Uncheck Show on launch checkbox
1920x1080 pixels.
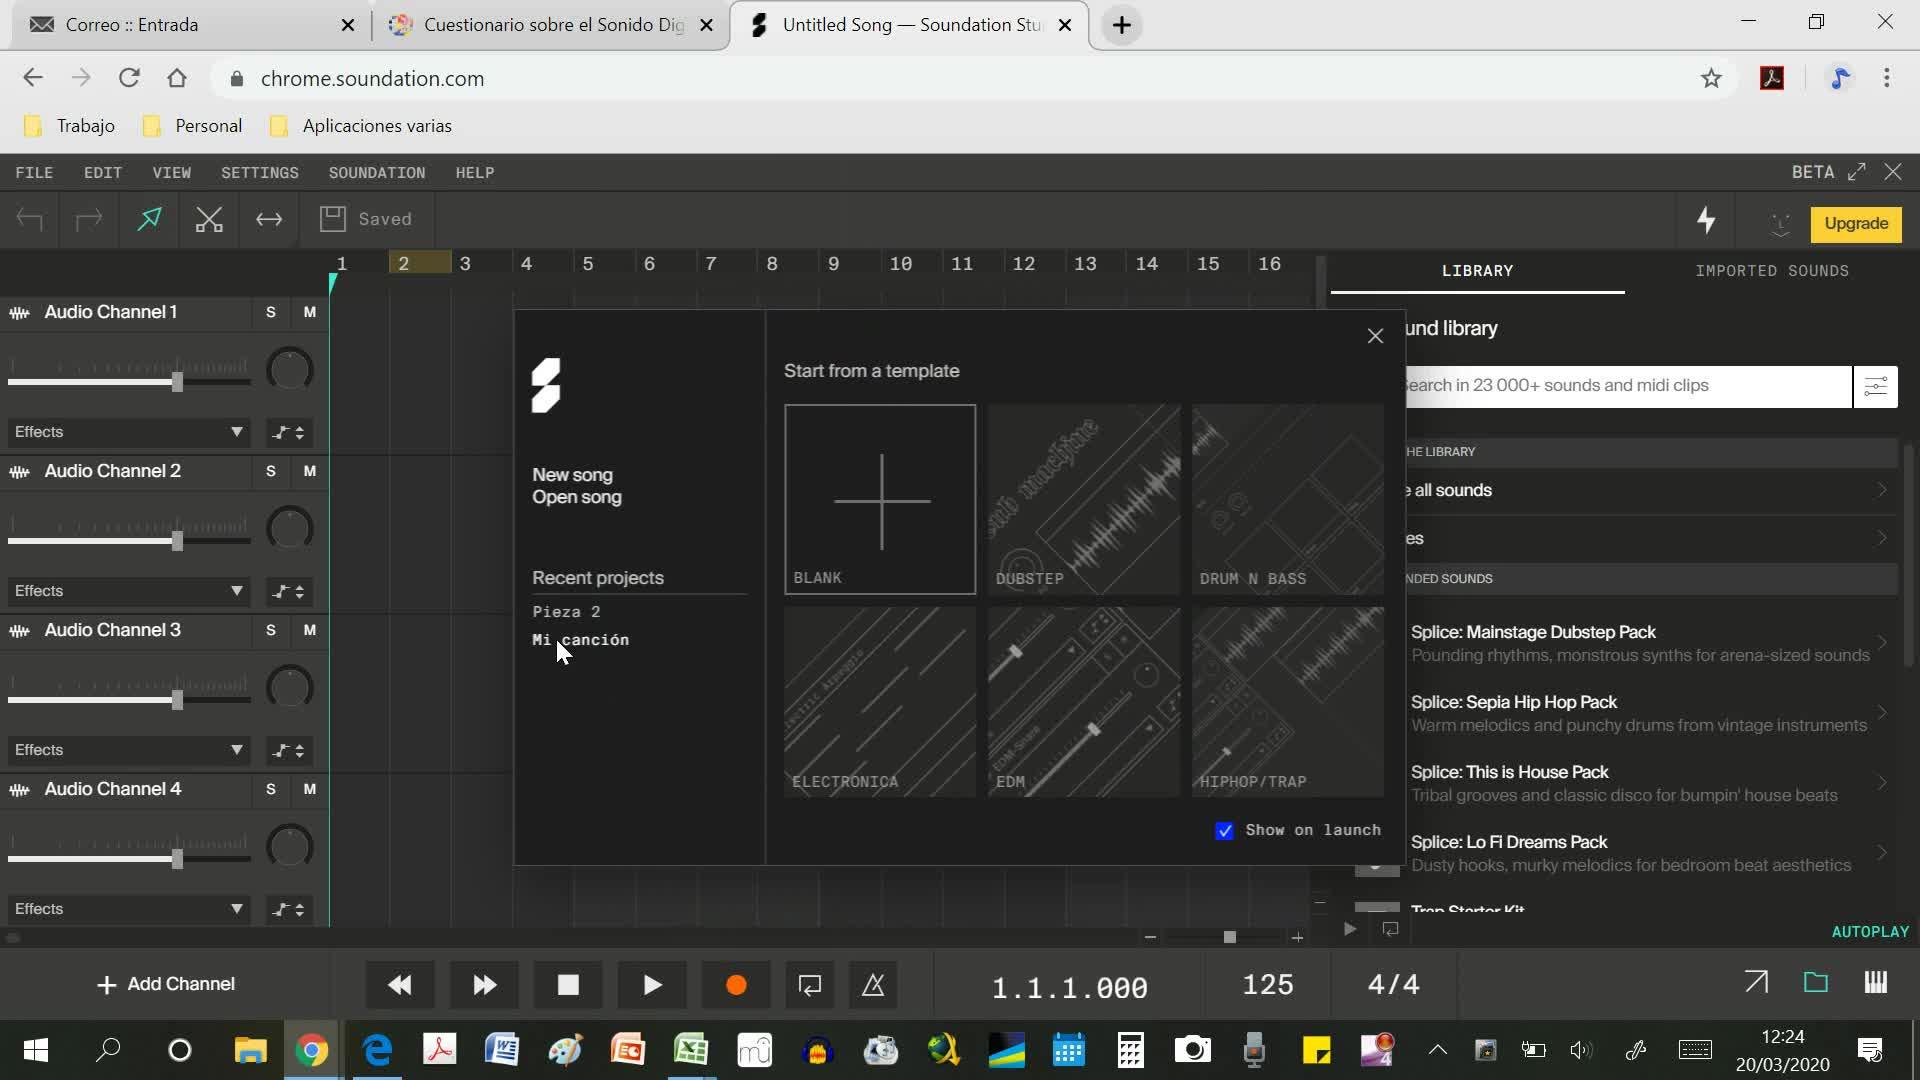[1224, 831]
